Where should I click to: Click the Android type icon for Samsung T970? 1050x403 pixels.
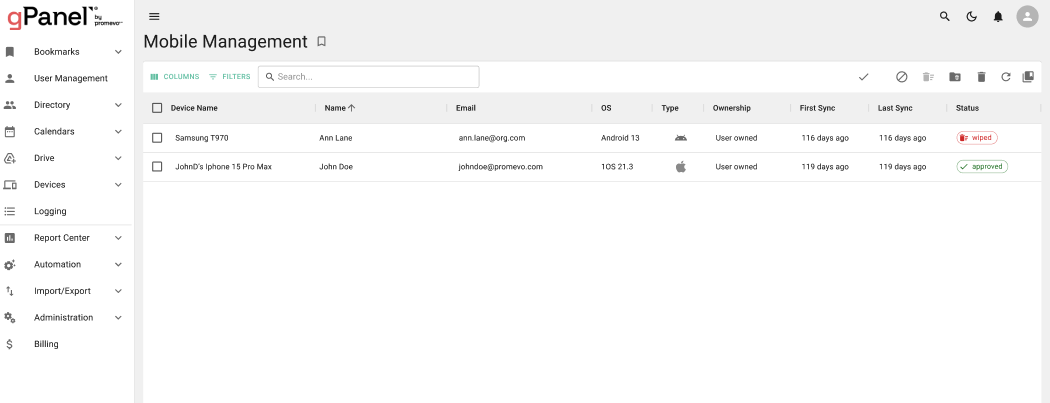[681, 138]
